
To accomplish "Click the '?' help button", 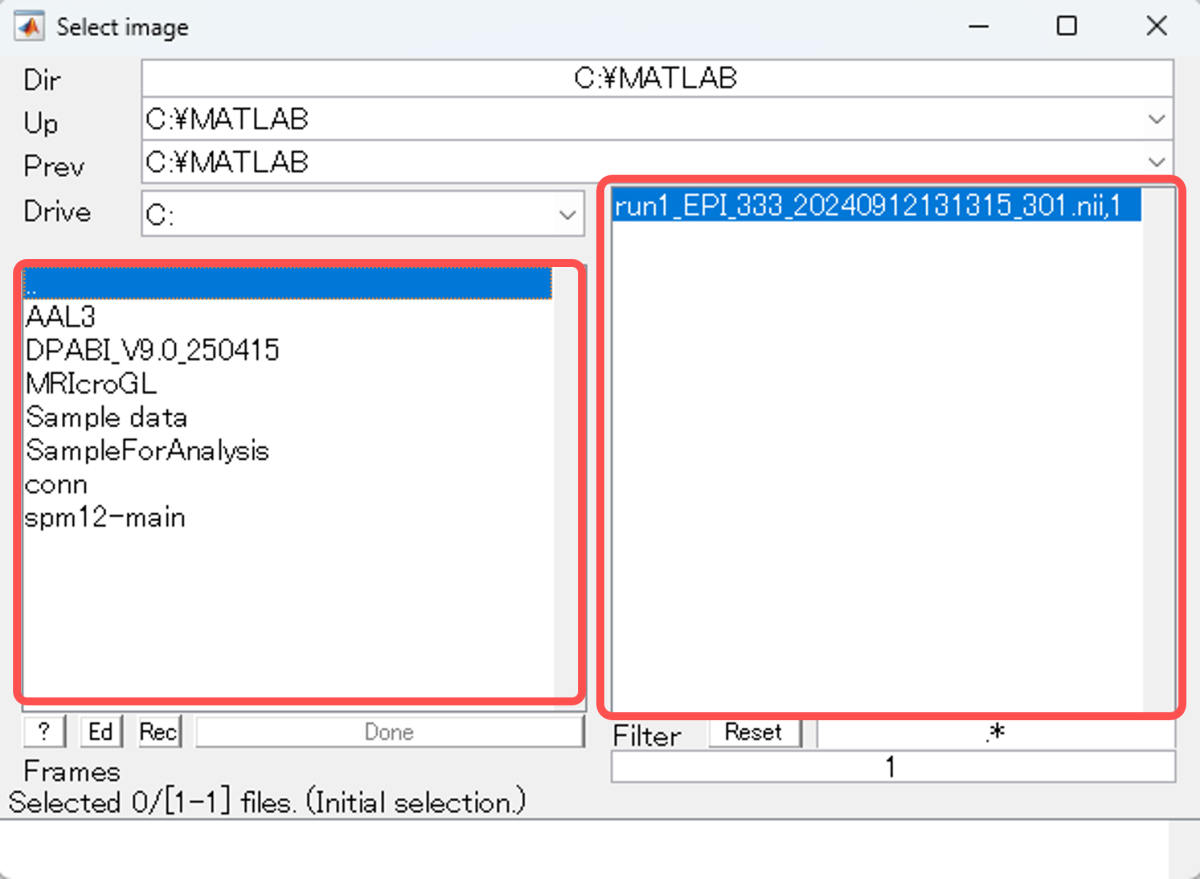I will 44,732.
